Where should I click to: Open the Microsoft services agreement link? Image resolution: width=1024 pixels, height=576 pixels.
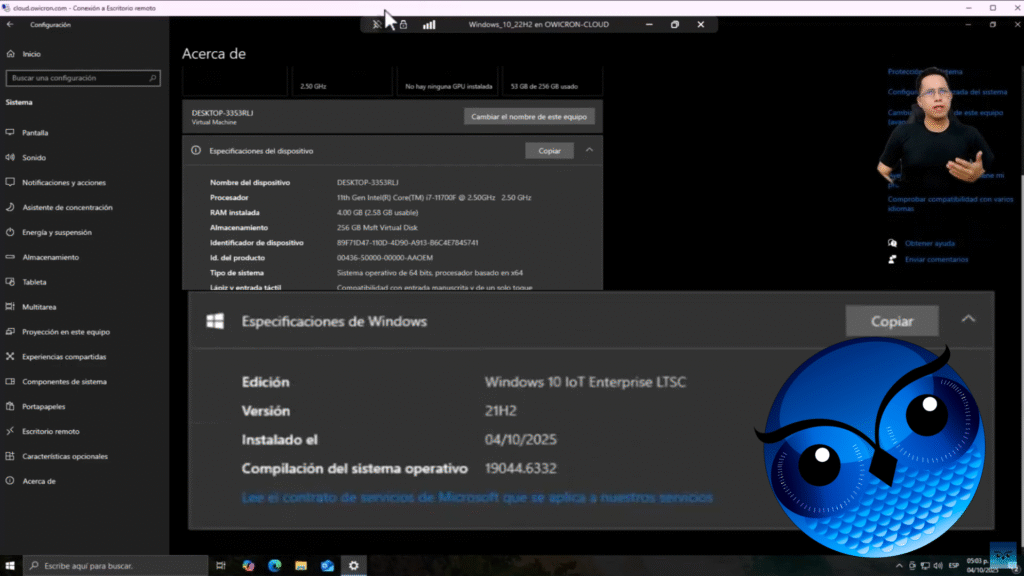point(477,497)
